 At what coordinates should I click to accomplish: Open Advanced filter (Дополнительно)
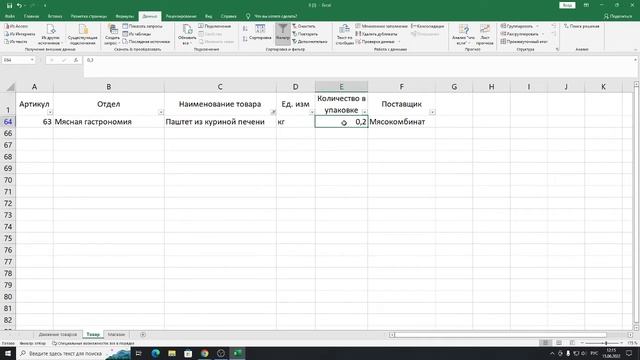(310, 42)
